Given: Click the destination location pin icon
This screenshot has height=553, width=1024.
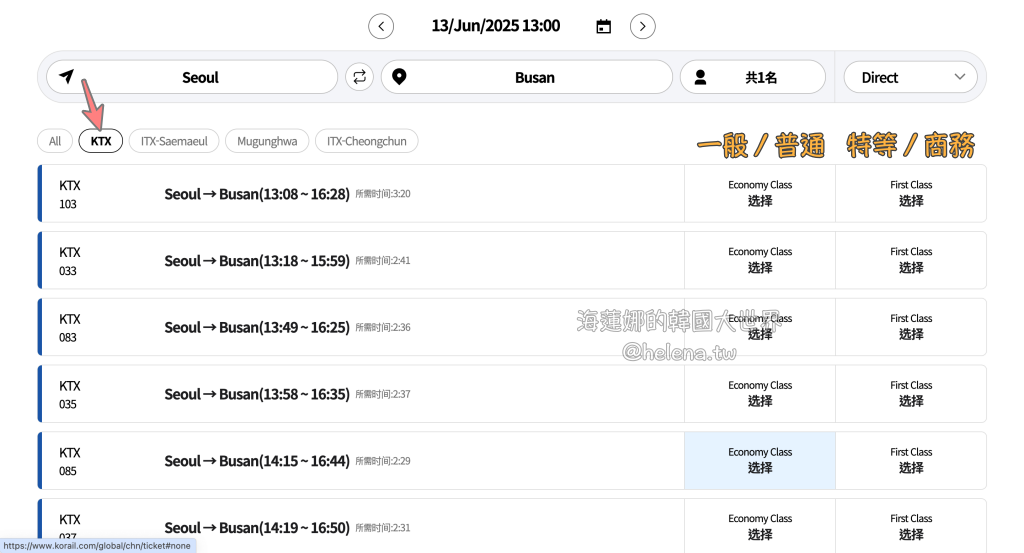Looking at the screenshot, I should tap(399, 77).
